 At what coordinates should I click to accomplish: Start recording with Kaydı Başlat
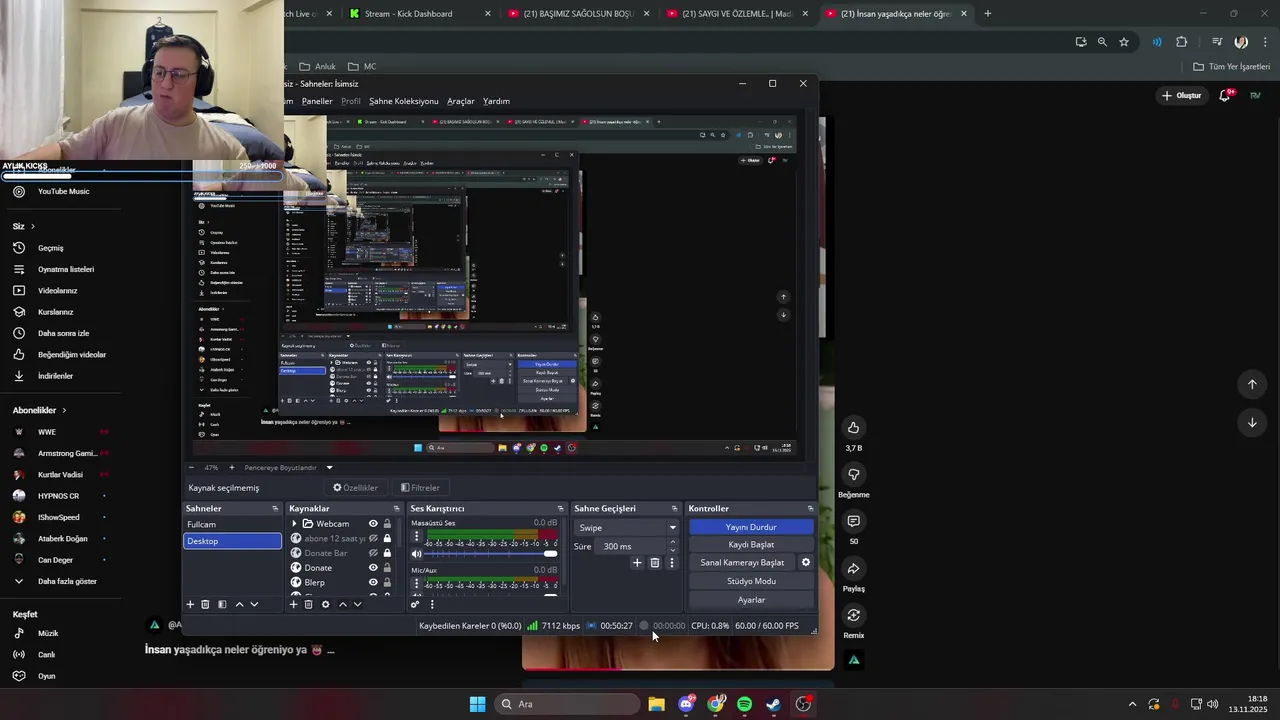coord(751,545)
